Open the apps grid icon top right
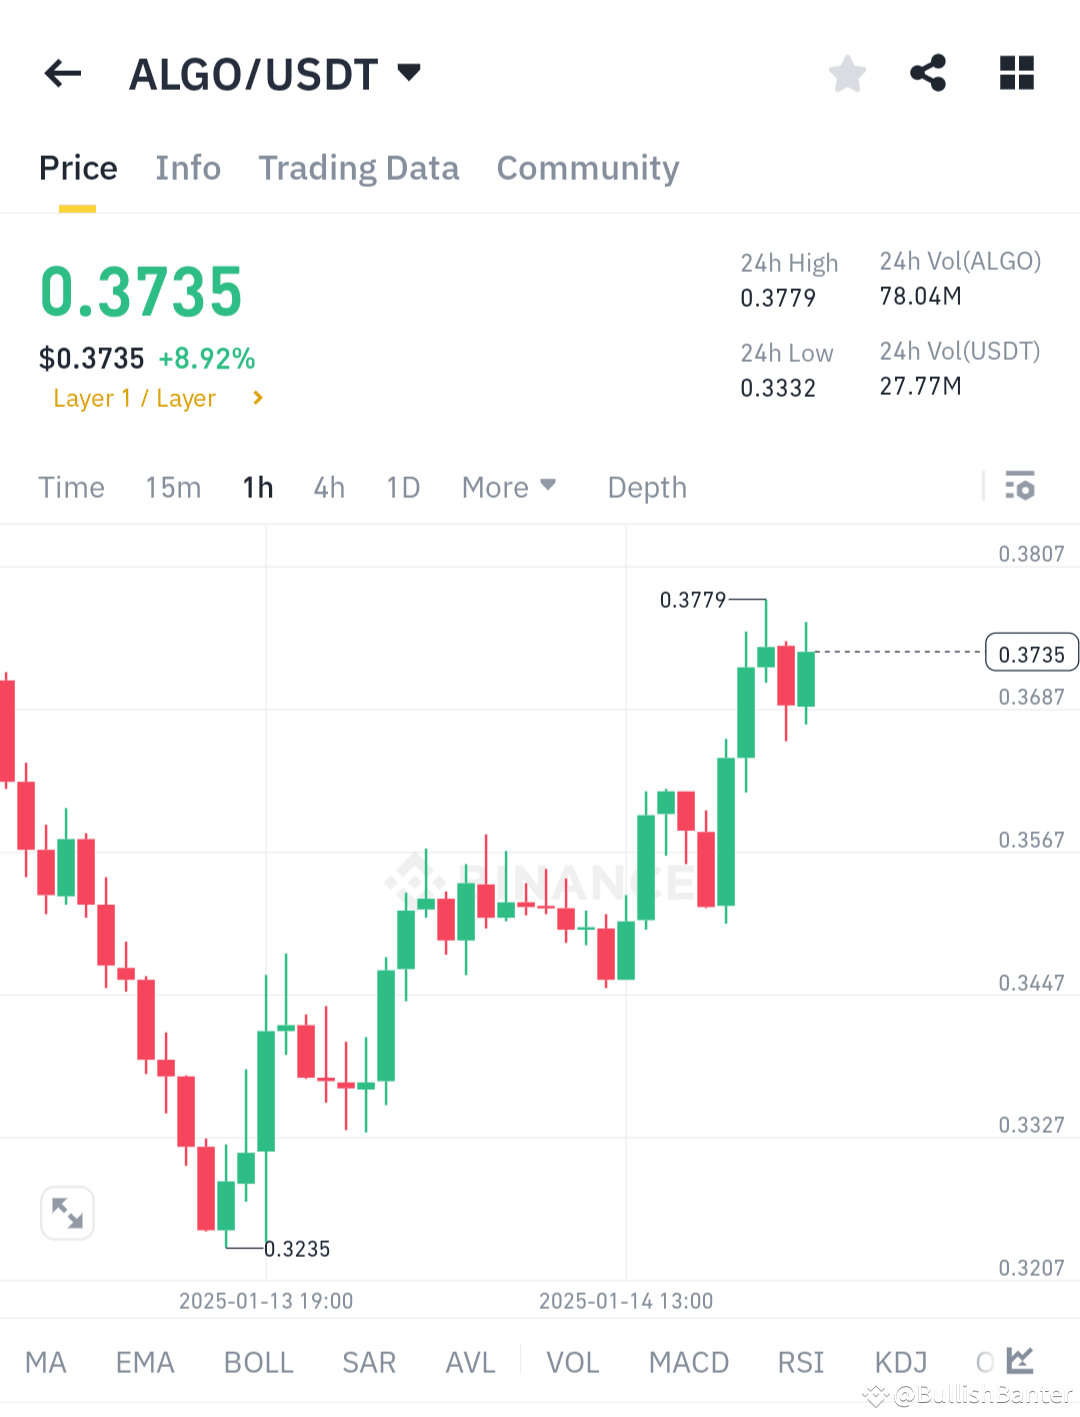Screen dimensions: 1080x1417 click(1017, 73)
